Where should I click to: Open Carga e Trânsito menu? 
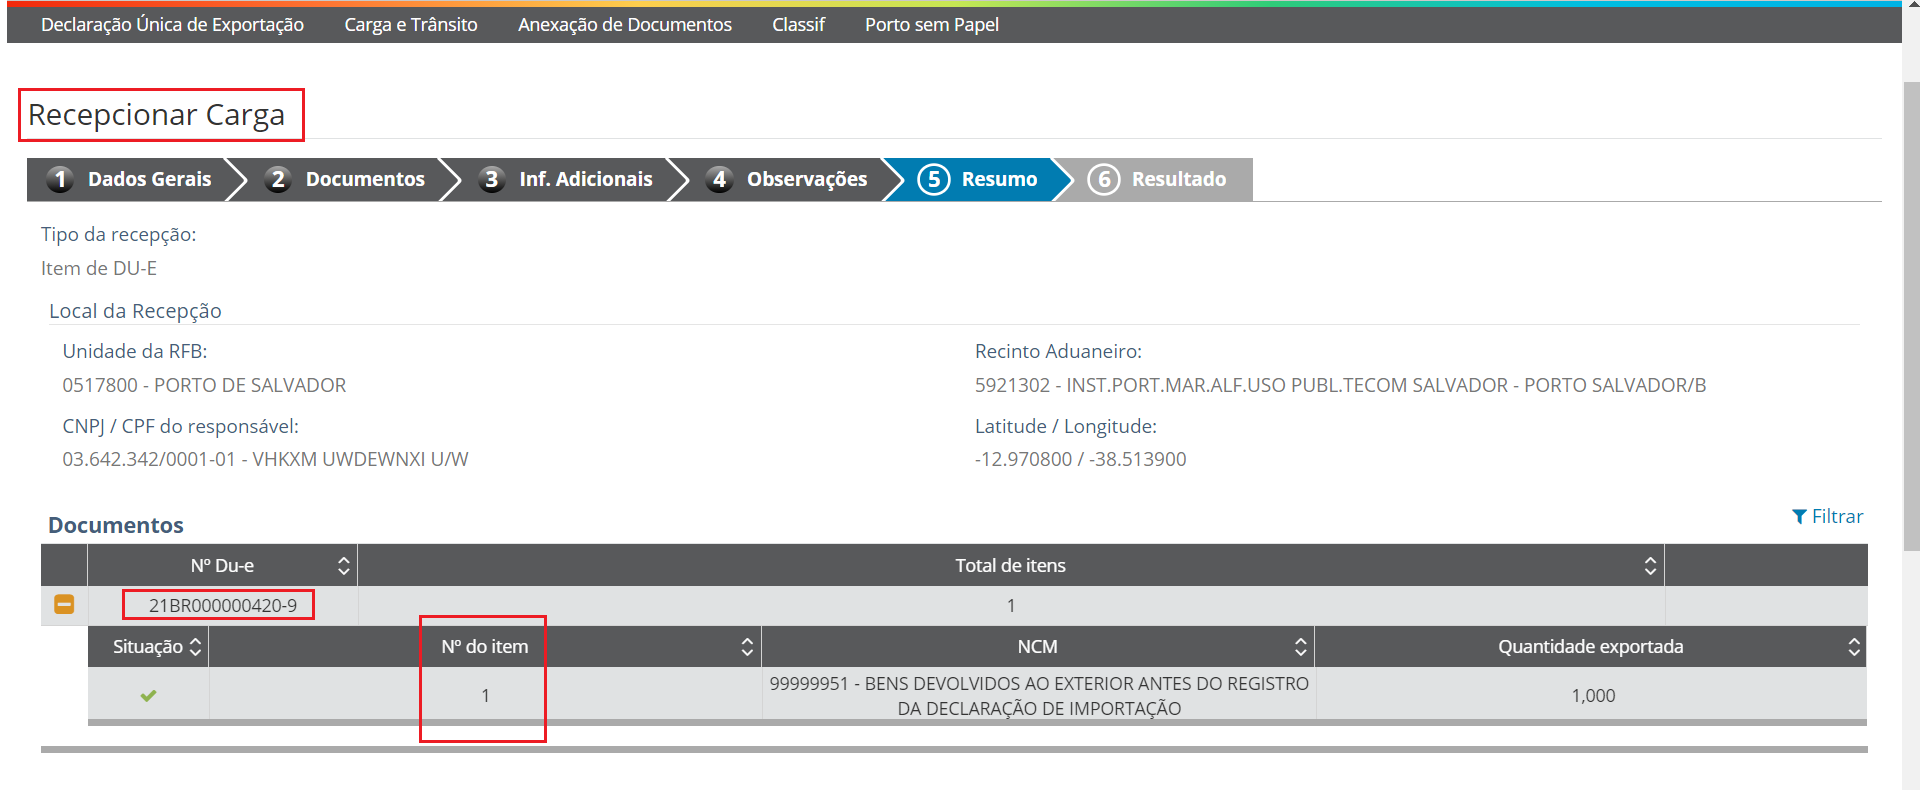(x=410, y=24)
